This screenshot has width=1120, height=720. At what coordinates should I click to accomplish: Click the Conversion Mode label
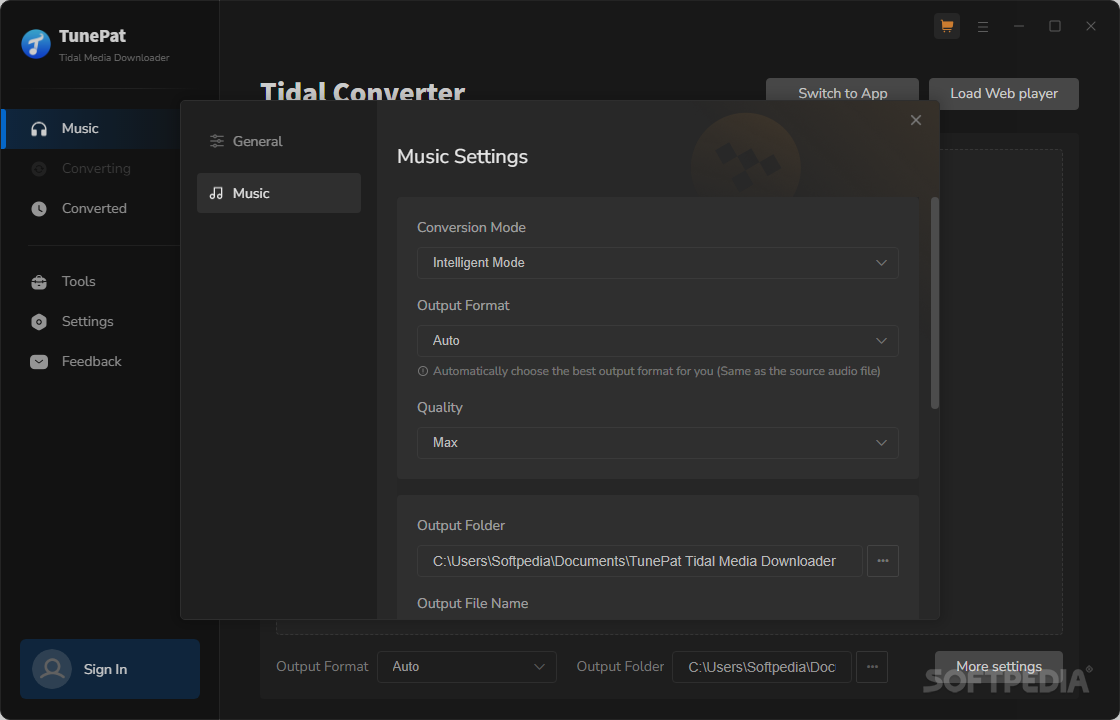[x=471, y=227]
